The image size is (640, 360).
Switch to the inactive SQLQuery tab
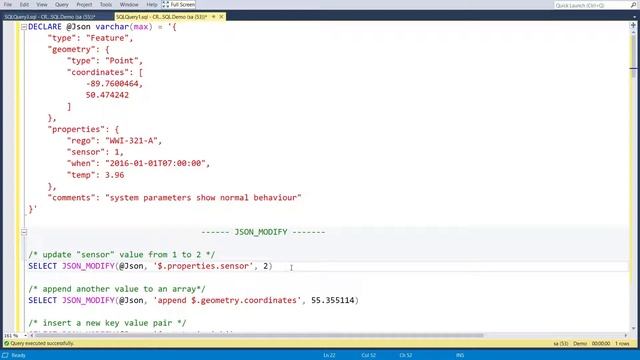(x=50, y=17)
